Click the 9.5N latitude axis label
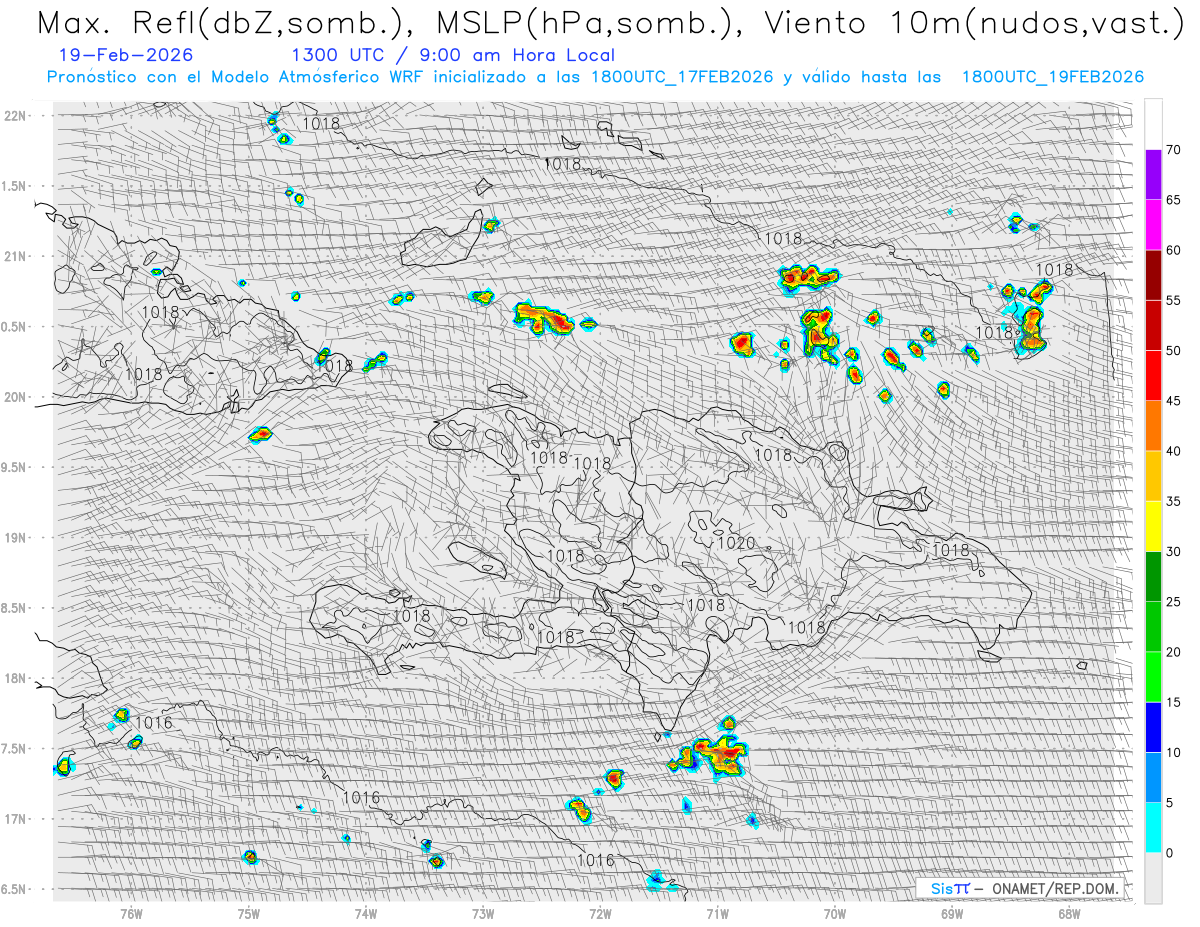 (x=14, y=467)
